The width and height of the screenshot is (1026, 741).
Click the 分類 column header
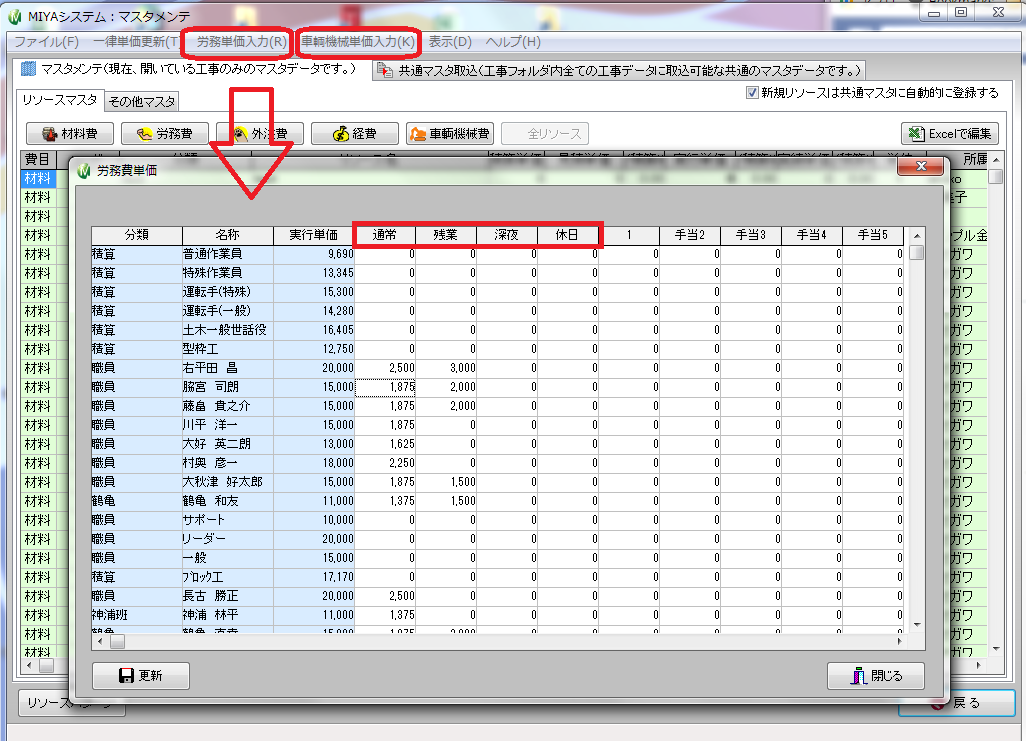tap(137, 235)
